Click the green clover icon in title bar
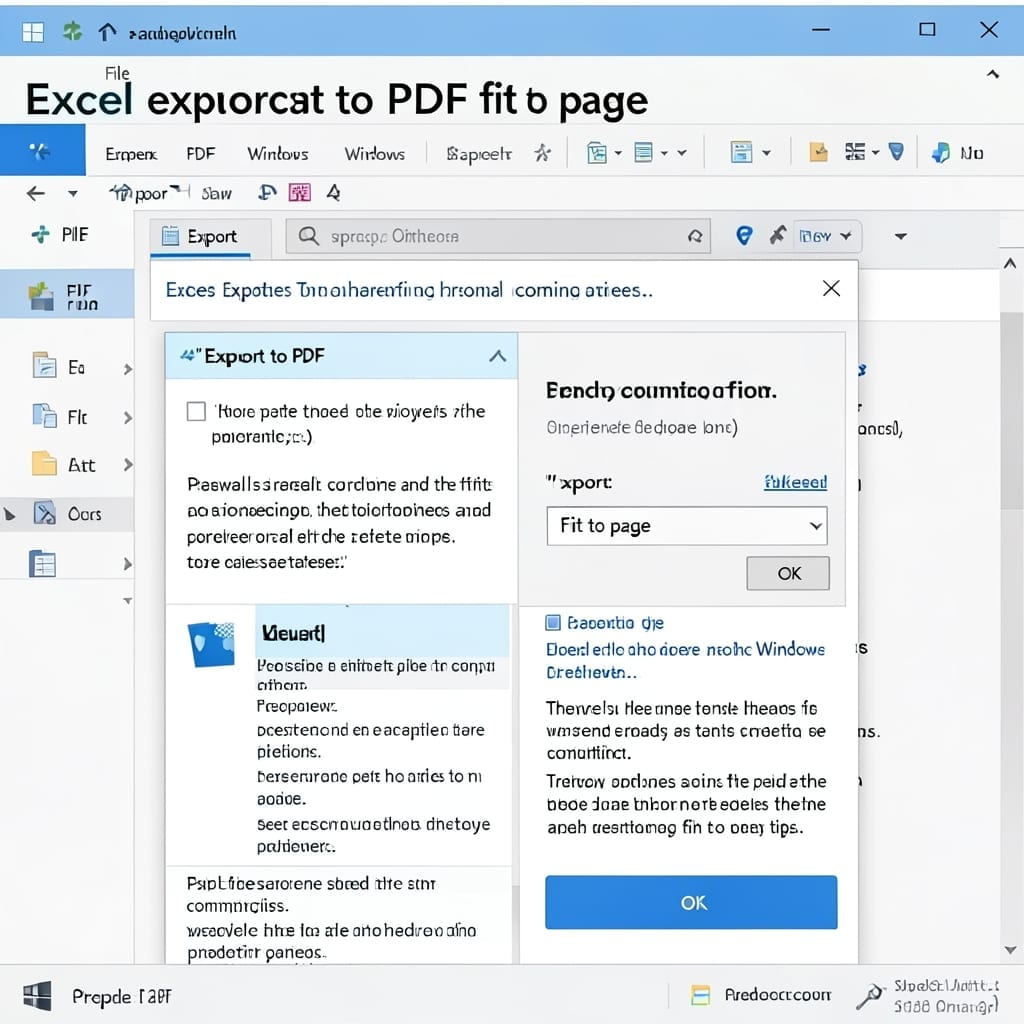The height and width of the screenshot is (1024, 1024). click(72, 31)
